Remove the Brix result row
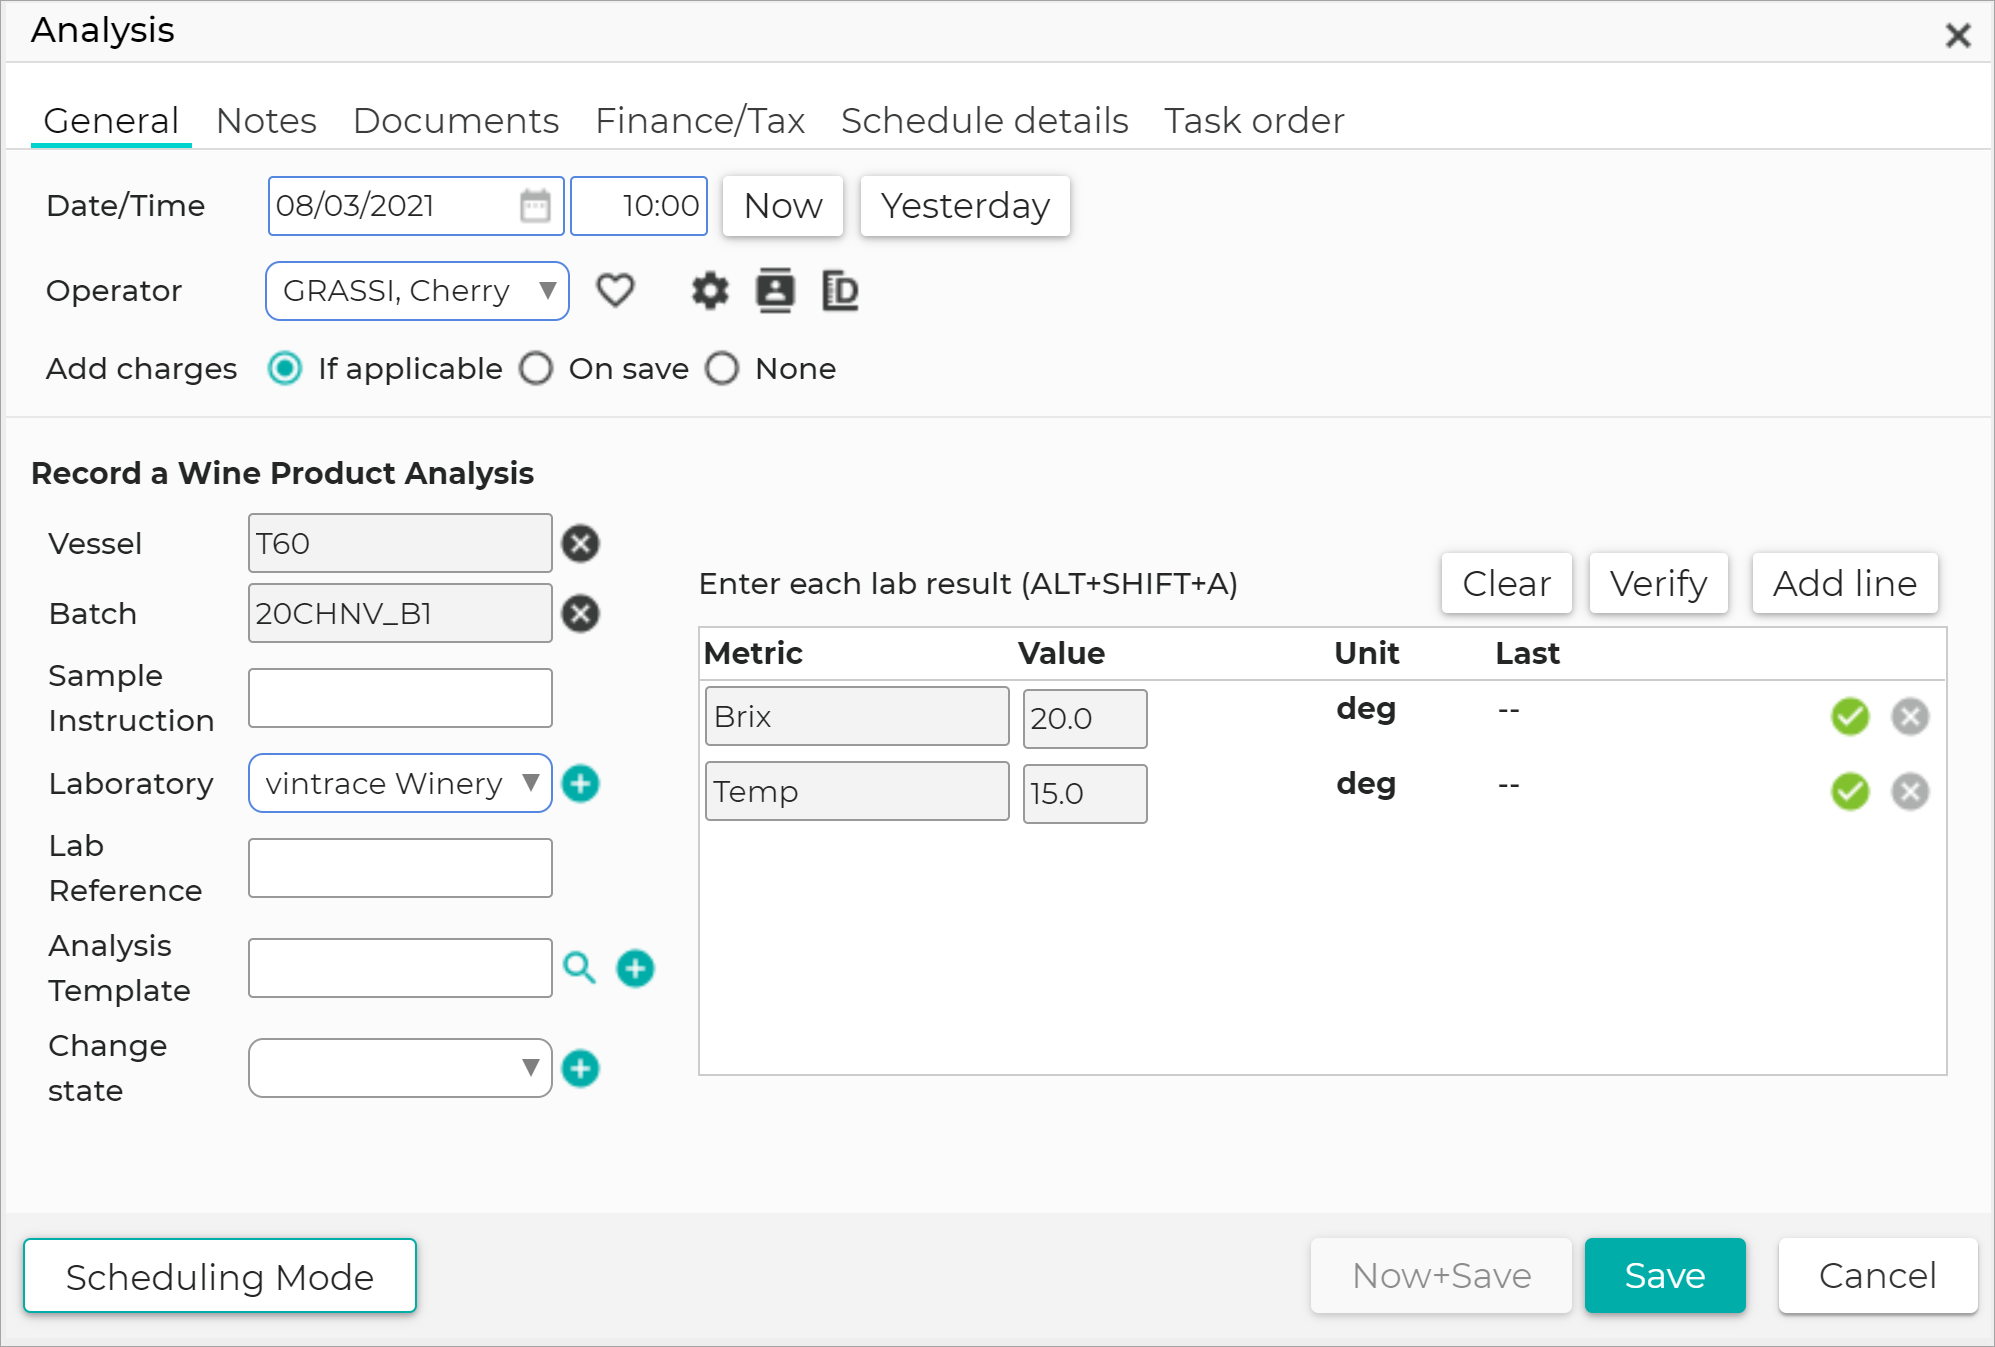The width and height of the screenshot is (1995, 1347). tap(1910, 716)
